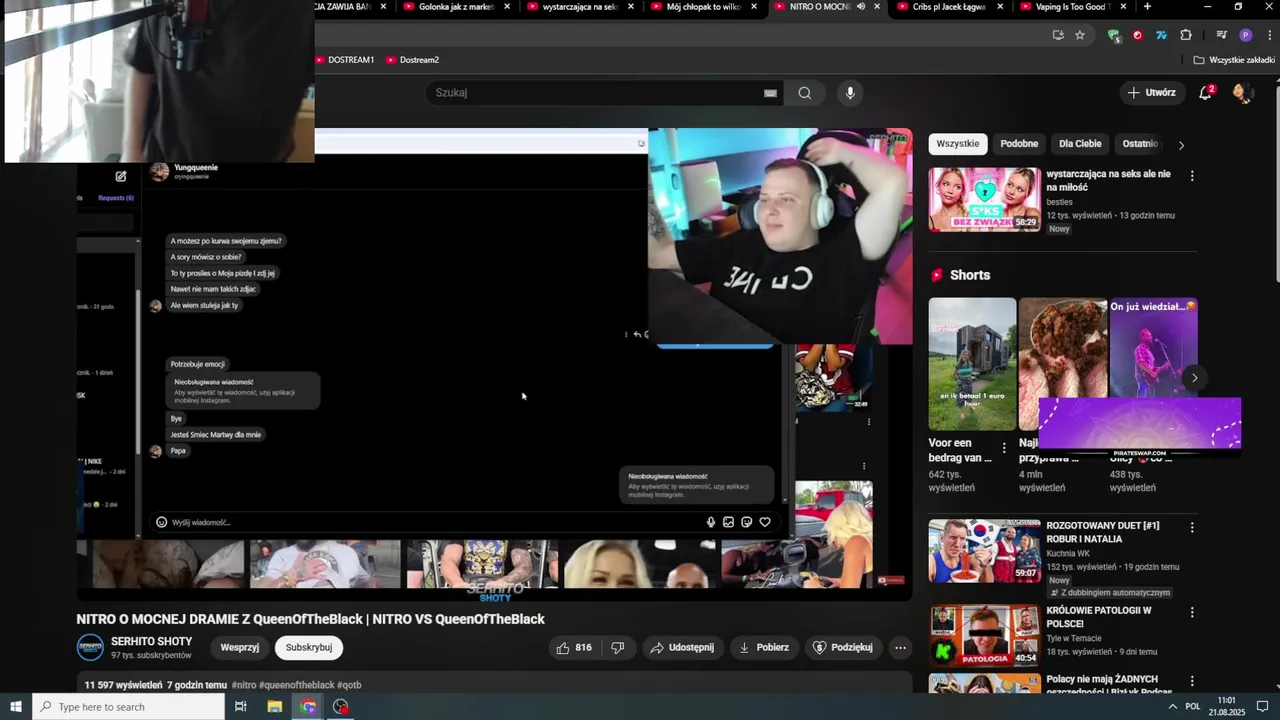Click Windows 'Type here to search' box

pos(128,707)
